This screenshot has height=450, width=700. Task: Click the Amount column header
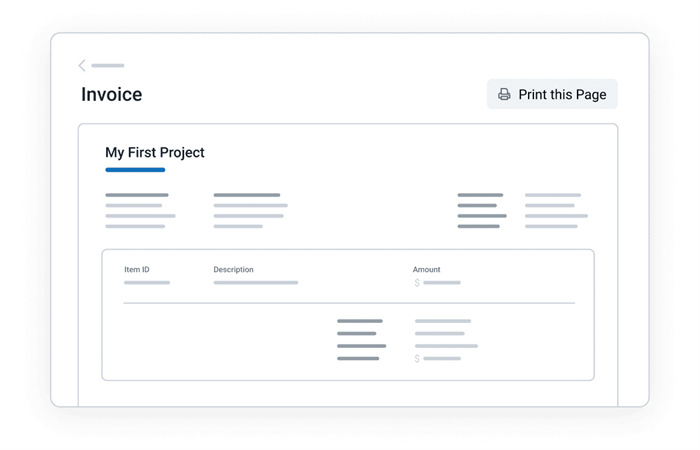point(426,270)
